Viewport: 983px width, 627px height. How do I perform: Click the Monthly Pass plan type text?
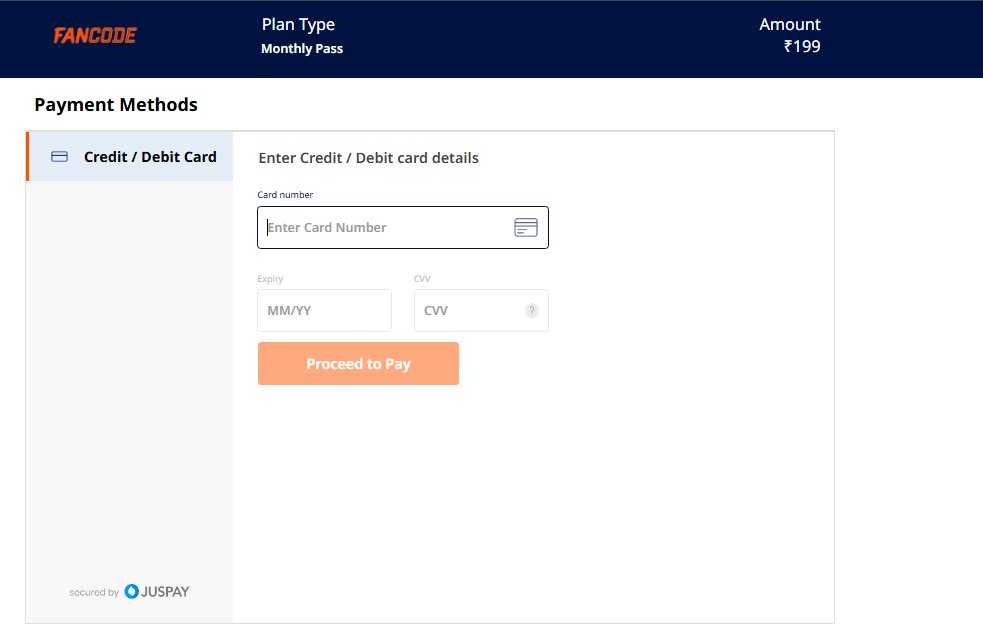pyautogui.click(x=302, y=49)
